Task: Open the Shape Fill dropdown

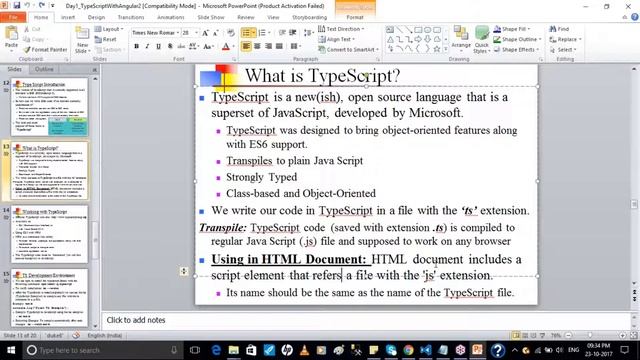Action: pos(512,29)
